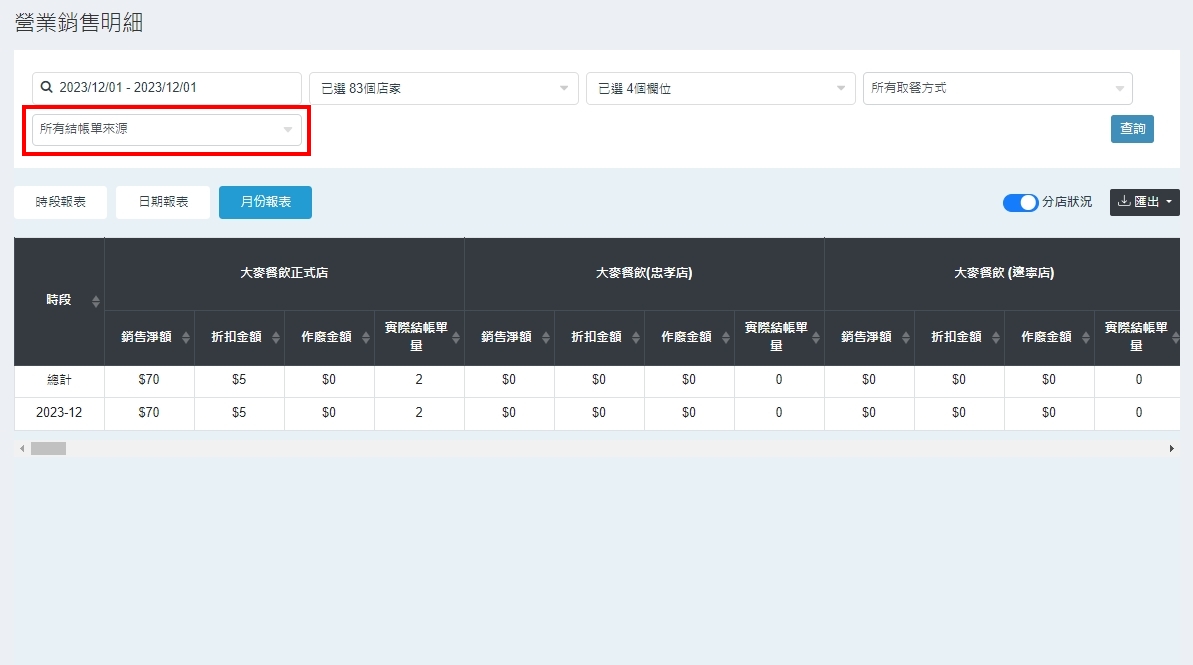Open the 已選 83個店家 store dropdown
Screen dimensions: 1193x665
coord(443,88)
